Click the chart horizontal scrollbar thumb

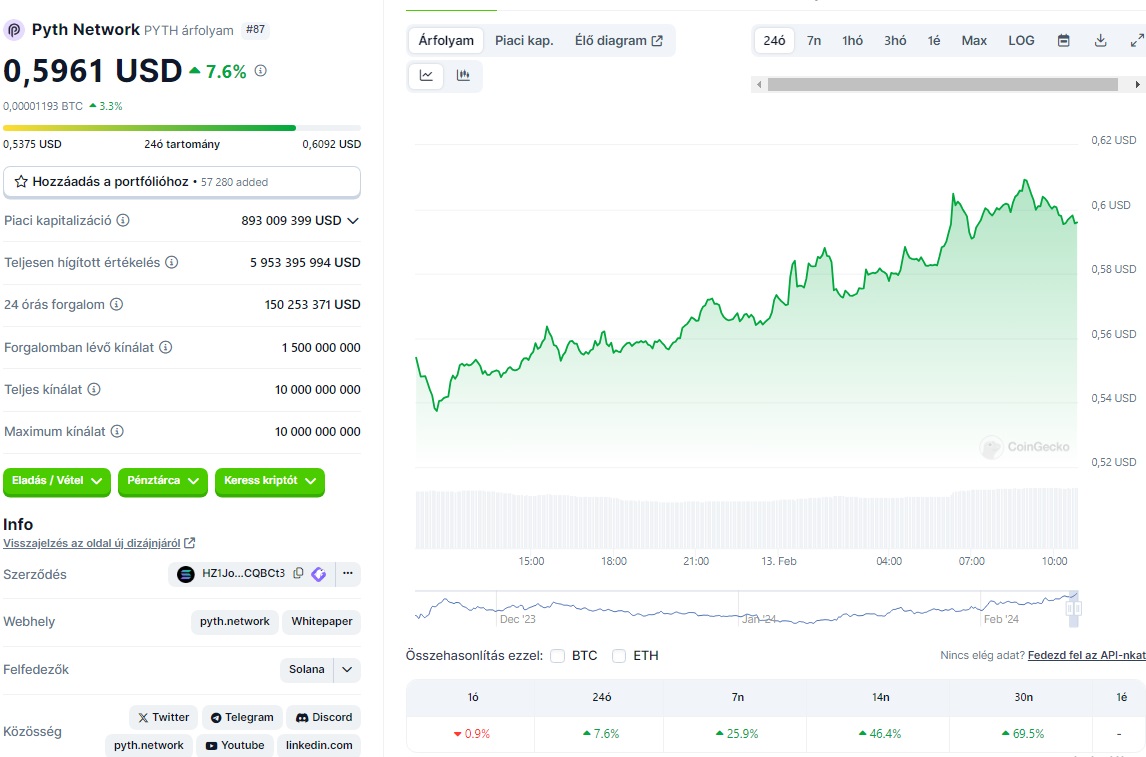pyautogui.click(x=943, y=85)
